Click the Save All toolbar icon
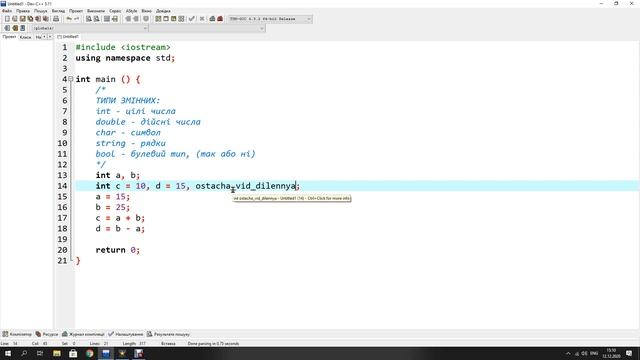Screen dimensions: 640x360 pos(30,19)
